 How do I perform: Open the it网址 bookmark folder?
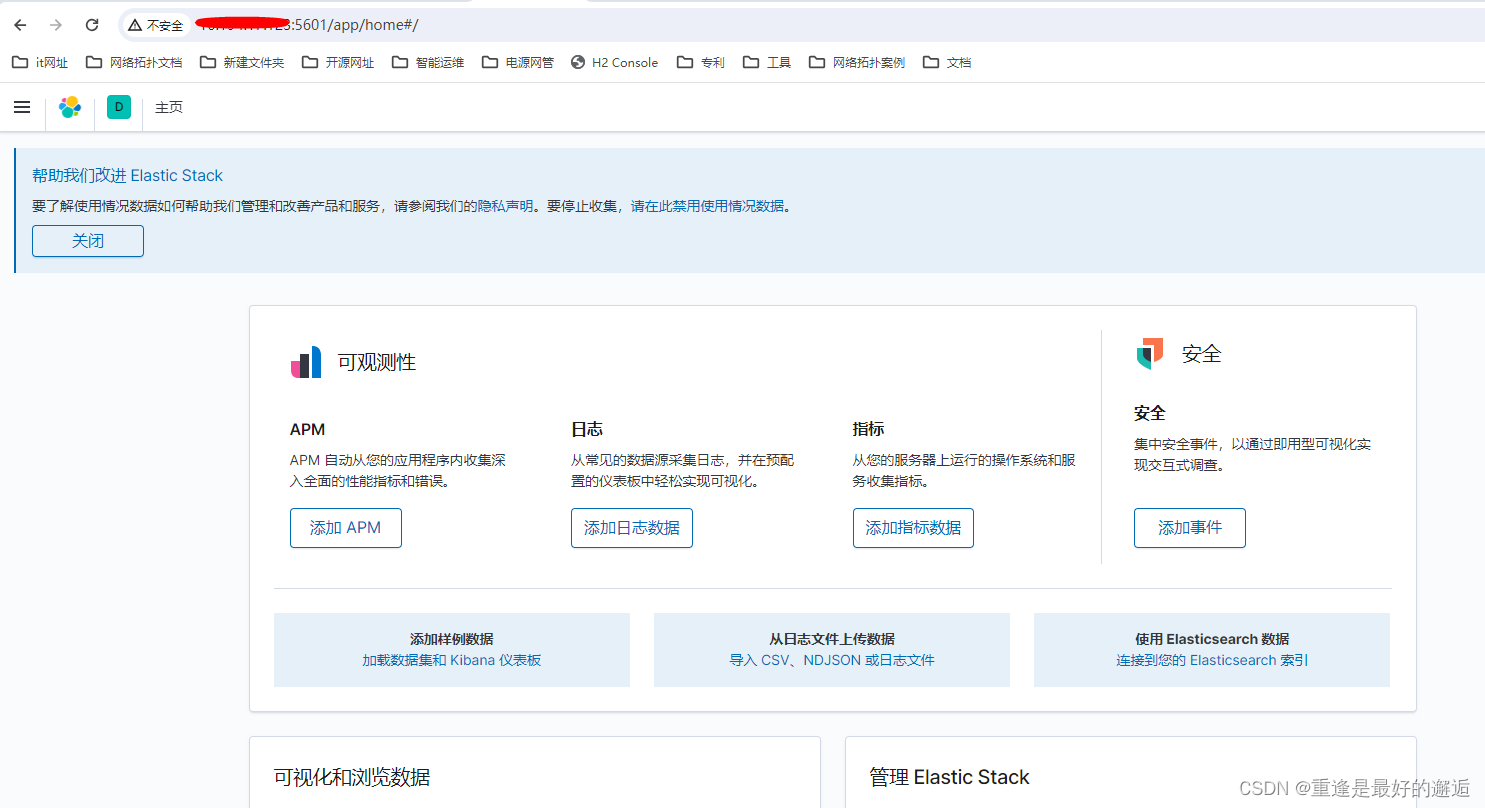click(41, 62)
